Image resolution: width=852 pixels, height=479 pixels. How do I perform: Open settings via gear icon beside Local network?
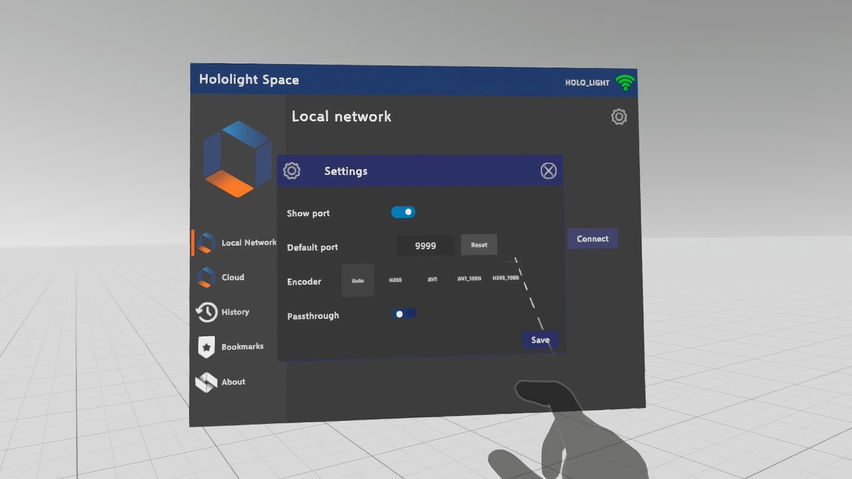coord(619,117)
